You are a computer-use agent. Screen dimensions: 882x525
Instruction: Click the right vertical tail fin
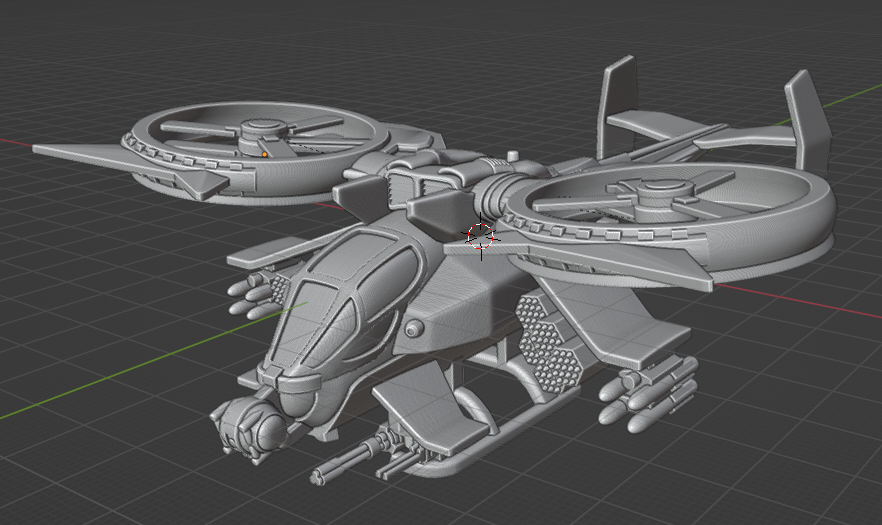click(x=808, y=120)
